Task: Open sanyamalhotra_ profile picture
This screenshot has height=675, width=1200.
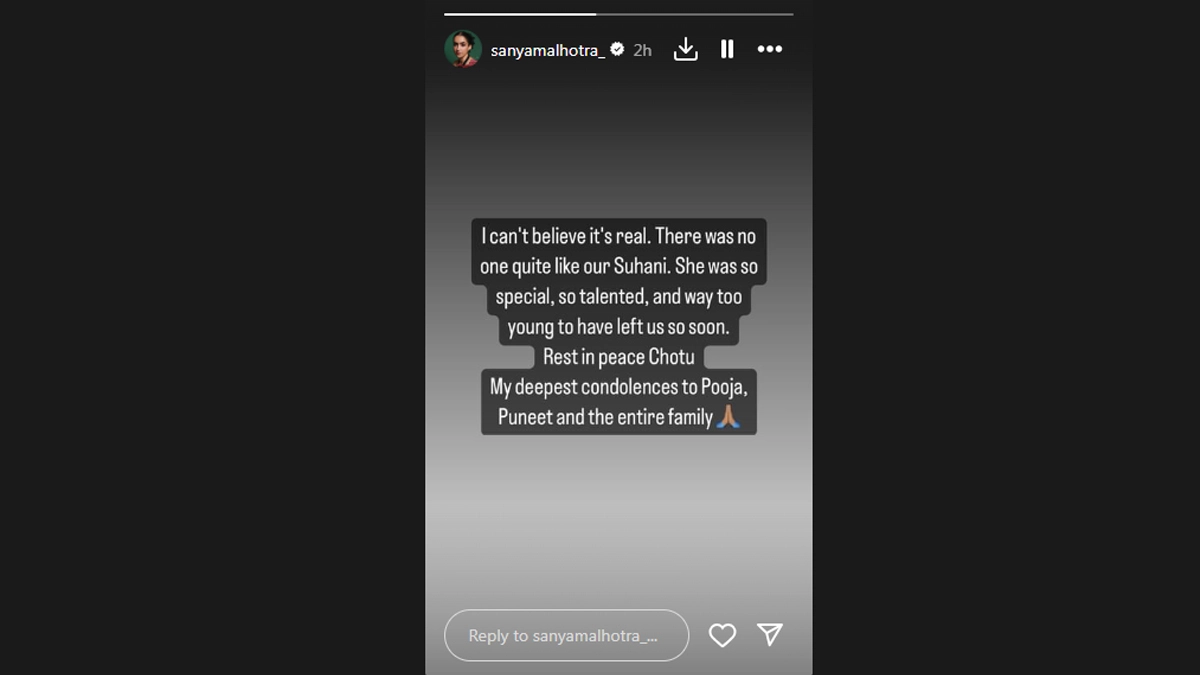Action: [x=463, y=49]
